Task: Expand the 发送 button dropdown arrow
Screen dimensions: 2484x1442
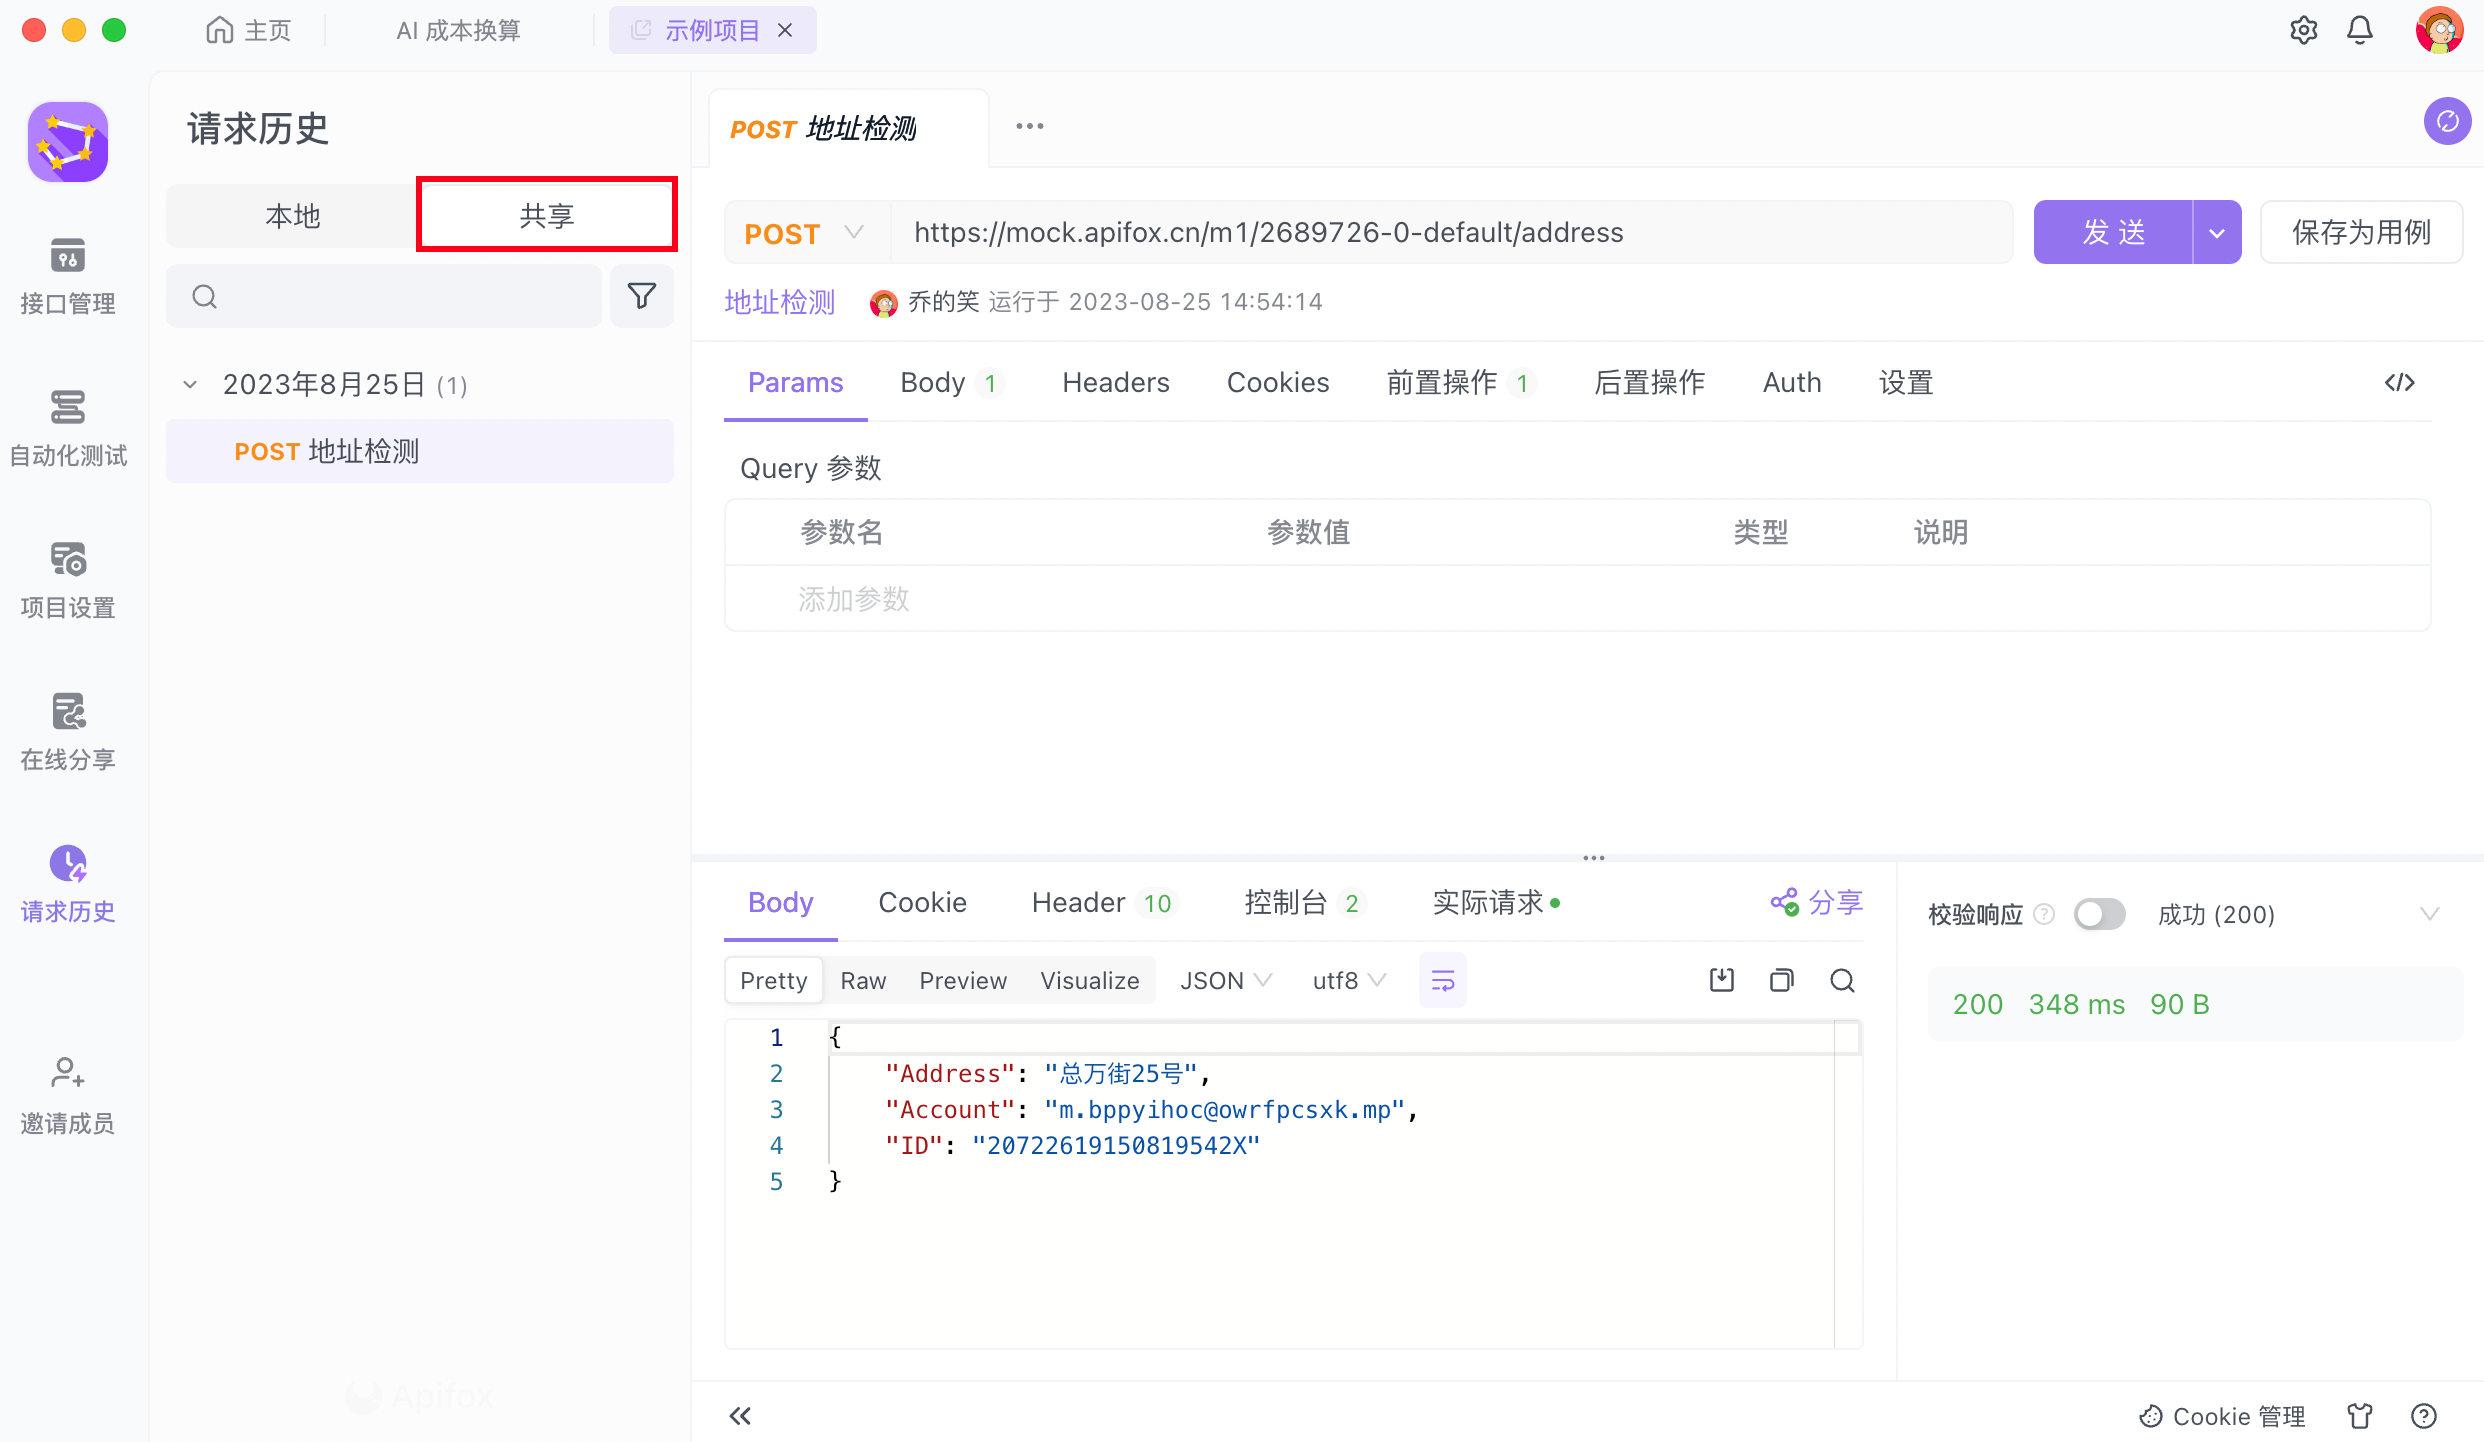Action: (2216, 233)
